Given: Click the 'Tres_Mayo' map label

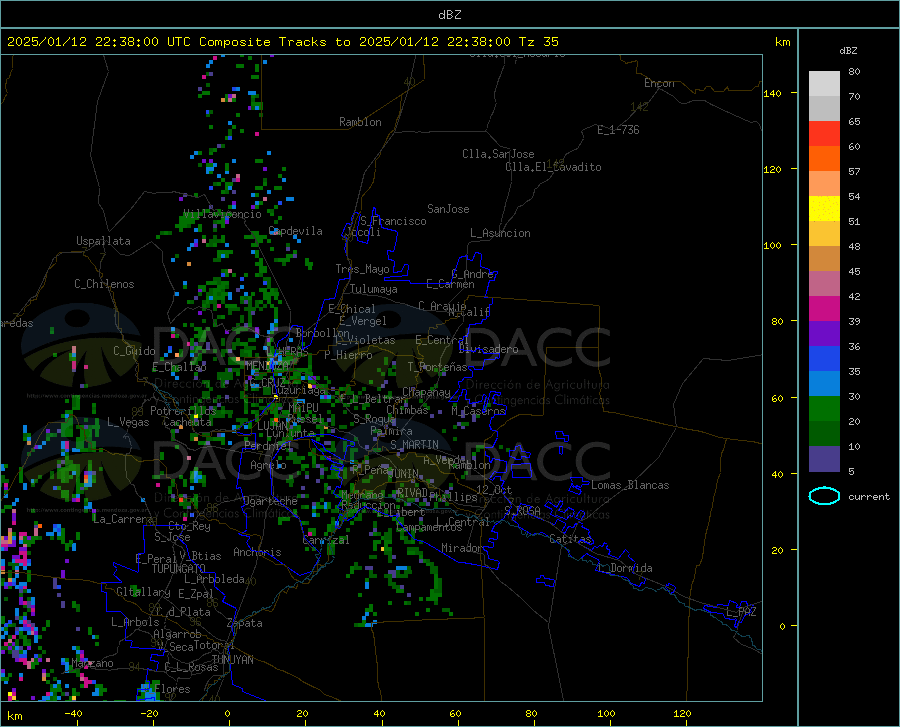Looking at the screenshot, I should [362, 269].
